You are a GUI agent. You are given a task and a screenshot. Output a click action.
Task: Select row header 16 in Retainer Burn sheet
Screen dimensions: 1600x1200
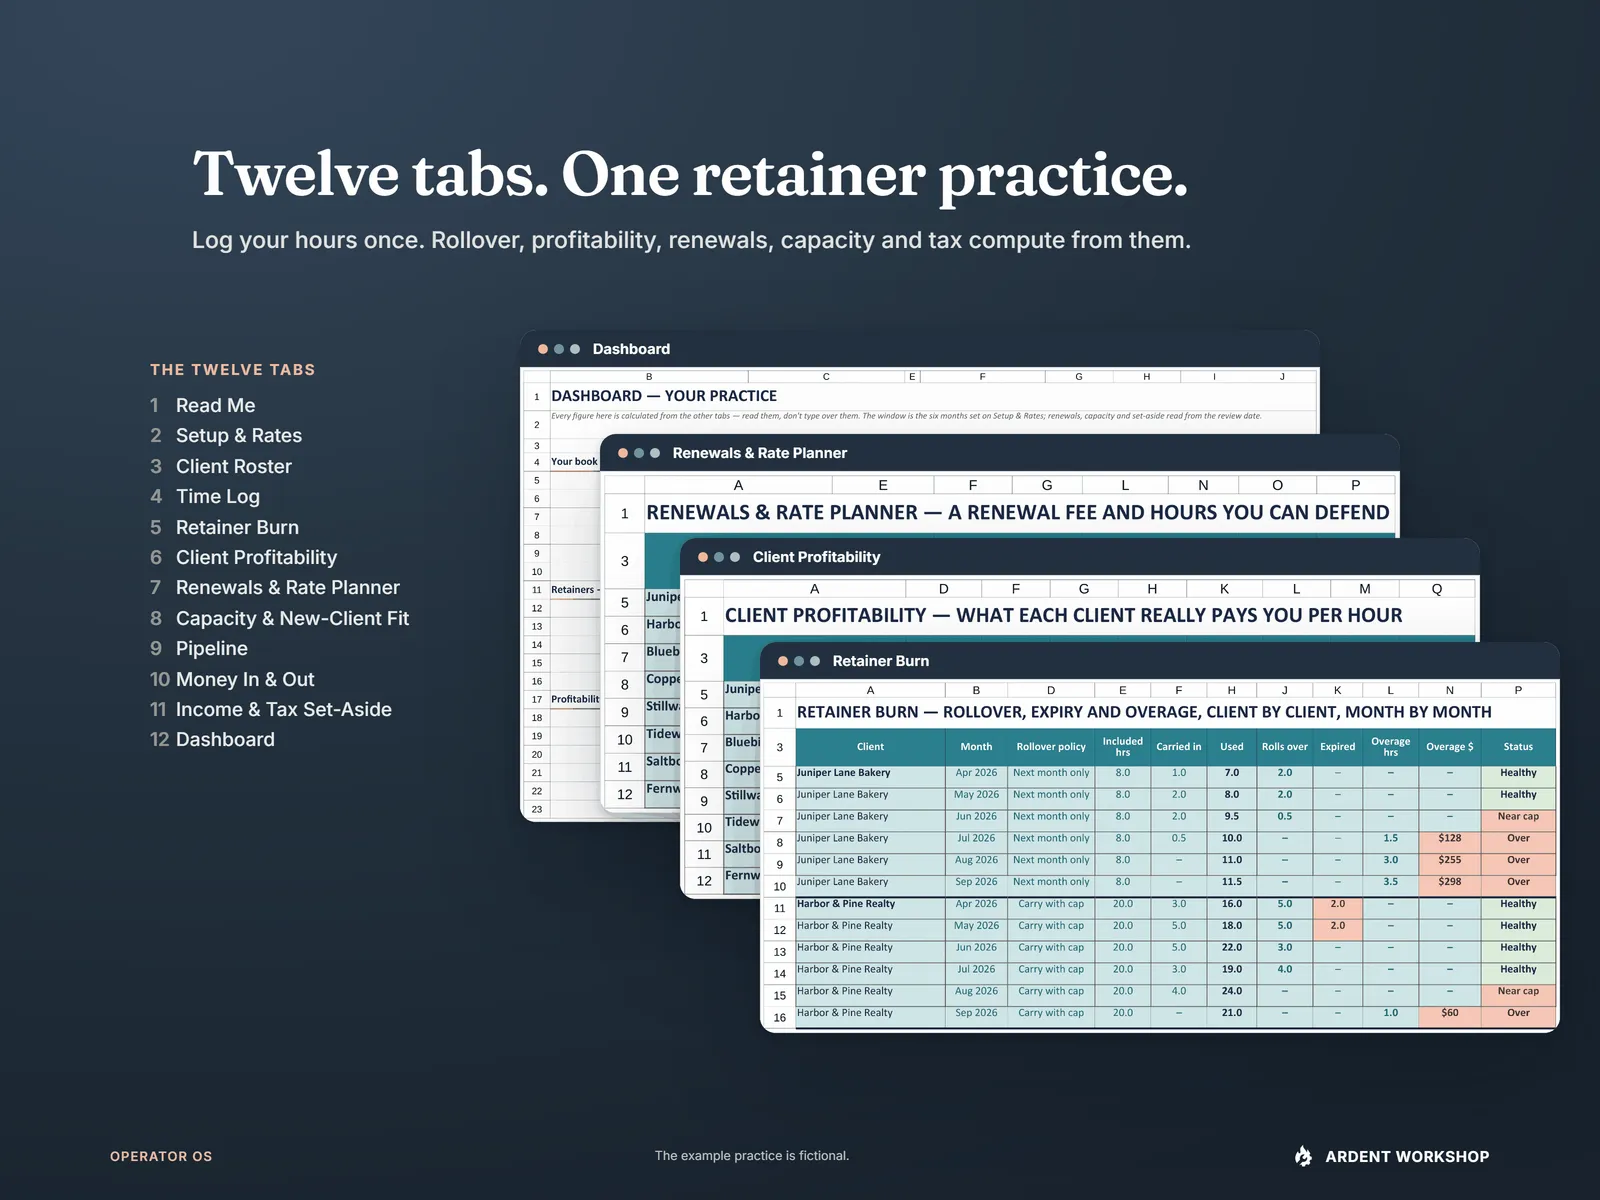[x=779, y=1017]
